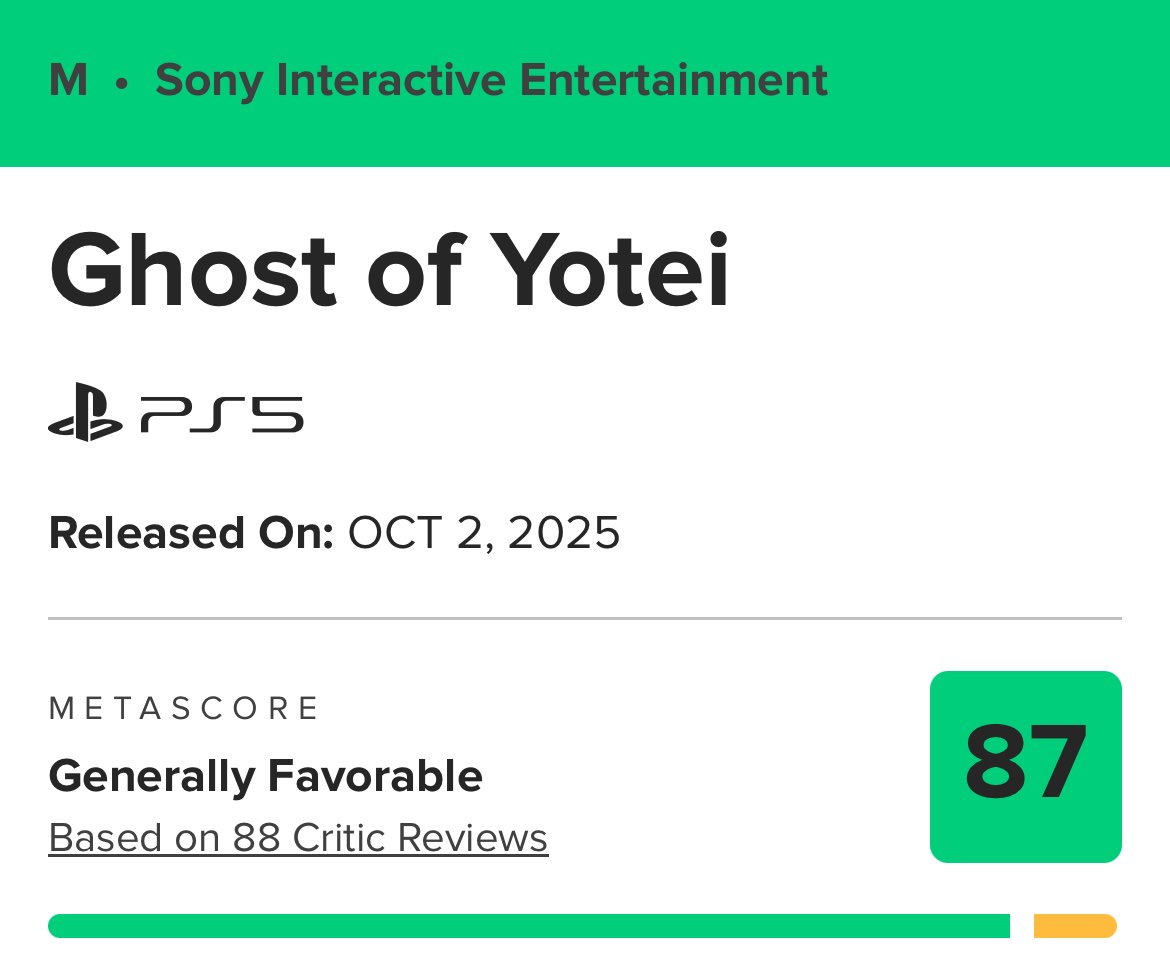
Task: Click the green 87 Metascore badge
Action: (1025, 767)
